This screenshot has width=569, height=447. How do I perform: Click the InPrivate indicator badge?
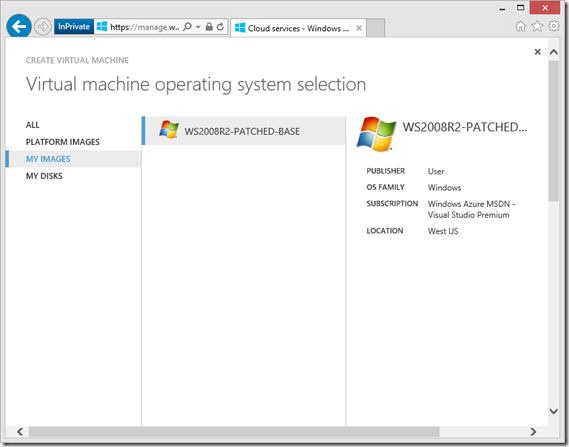click(x=74, y=27)
